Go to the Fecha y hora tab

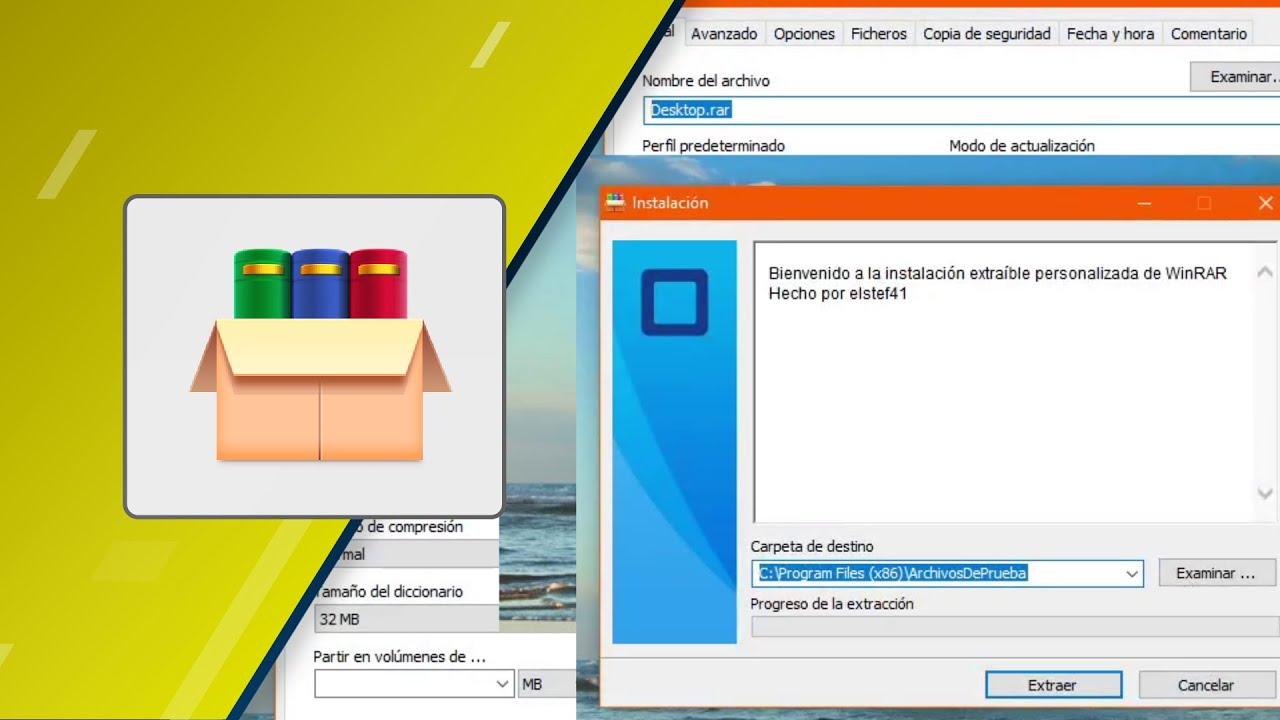(1110, 33)
